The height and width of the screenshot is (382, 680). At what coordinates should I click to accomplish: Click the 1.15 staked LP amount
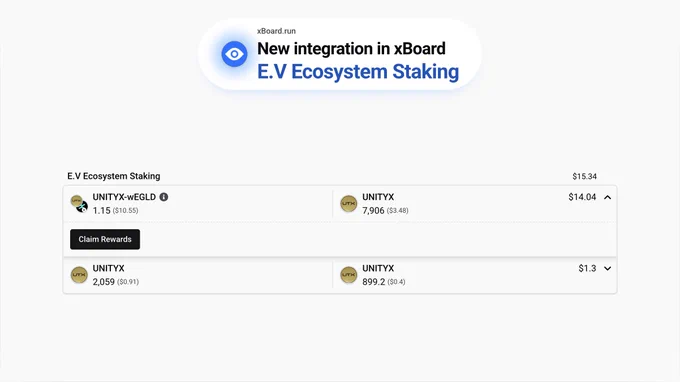[x=101, y=211]
